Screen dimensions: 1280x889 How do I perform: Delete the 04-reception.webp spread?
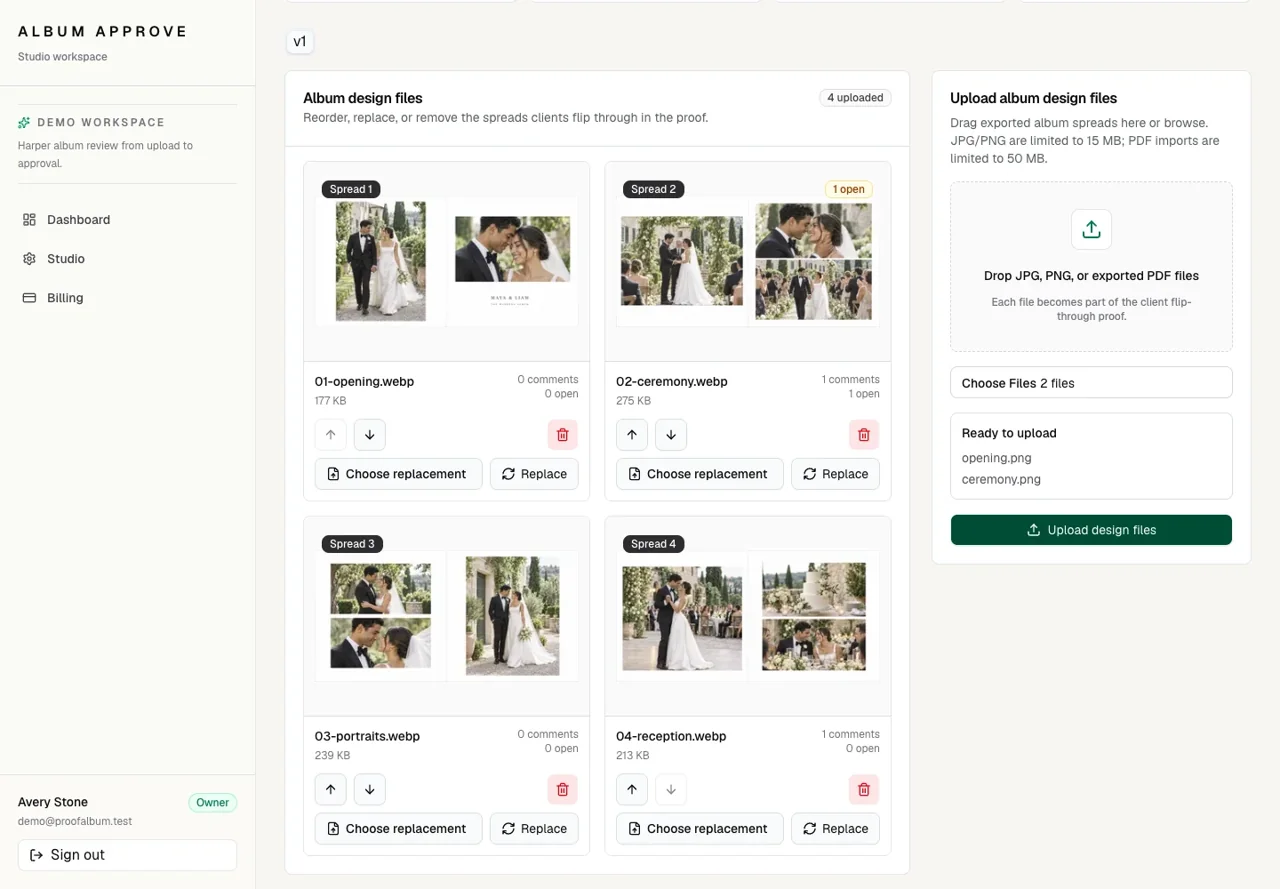pos(864,790)
